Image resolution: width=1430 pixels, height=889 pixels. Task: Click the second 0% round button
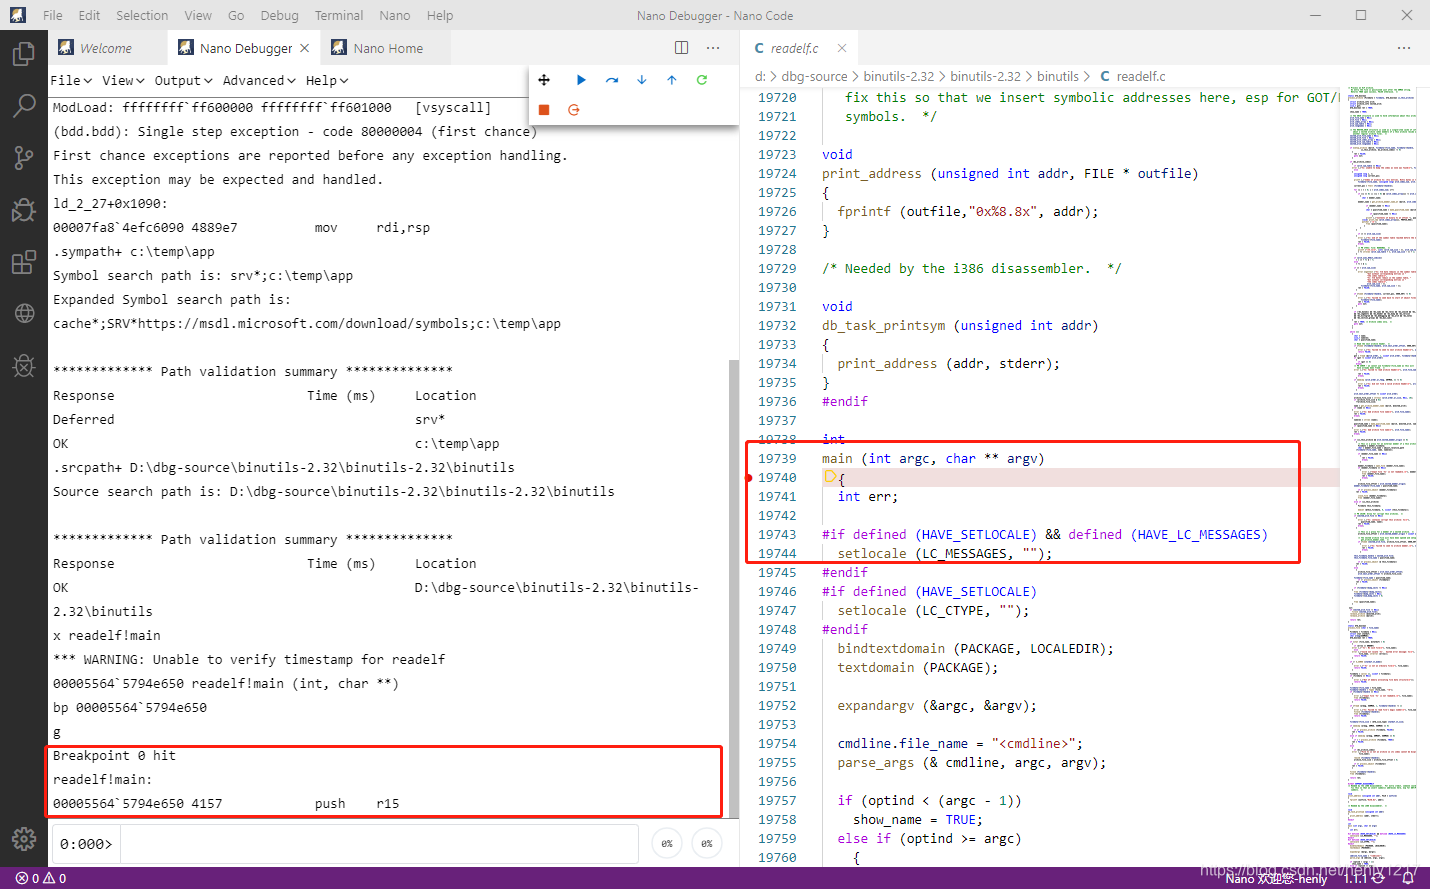tap(707, 843)
